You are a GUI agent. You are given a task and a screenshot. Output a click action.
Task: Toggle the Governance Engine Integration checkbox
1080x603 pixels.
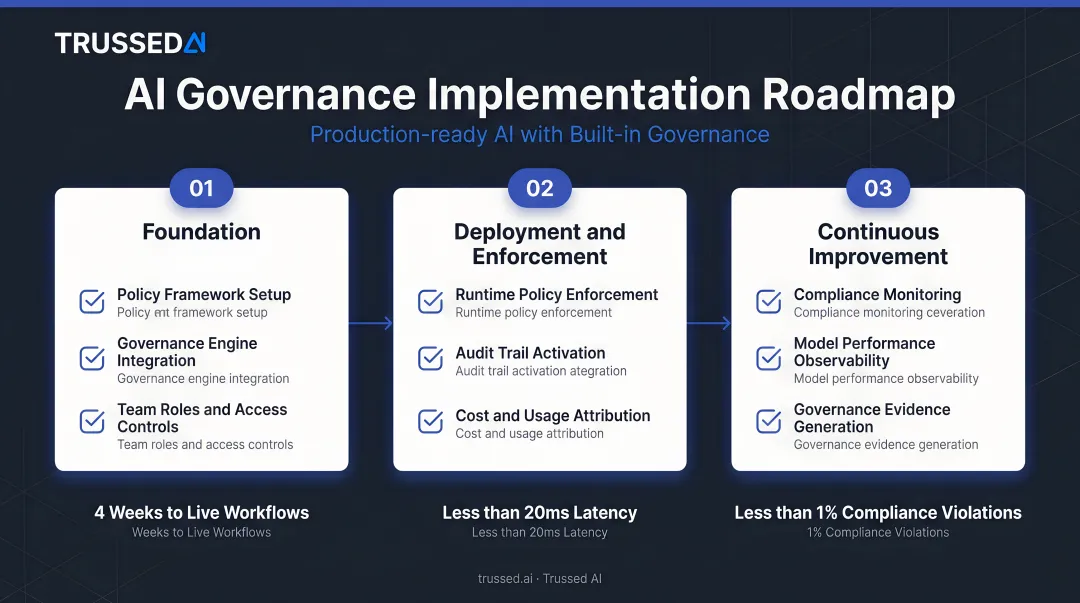[92, 358]
